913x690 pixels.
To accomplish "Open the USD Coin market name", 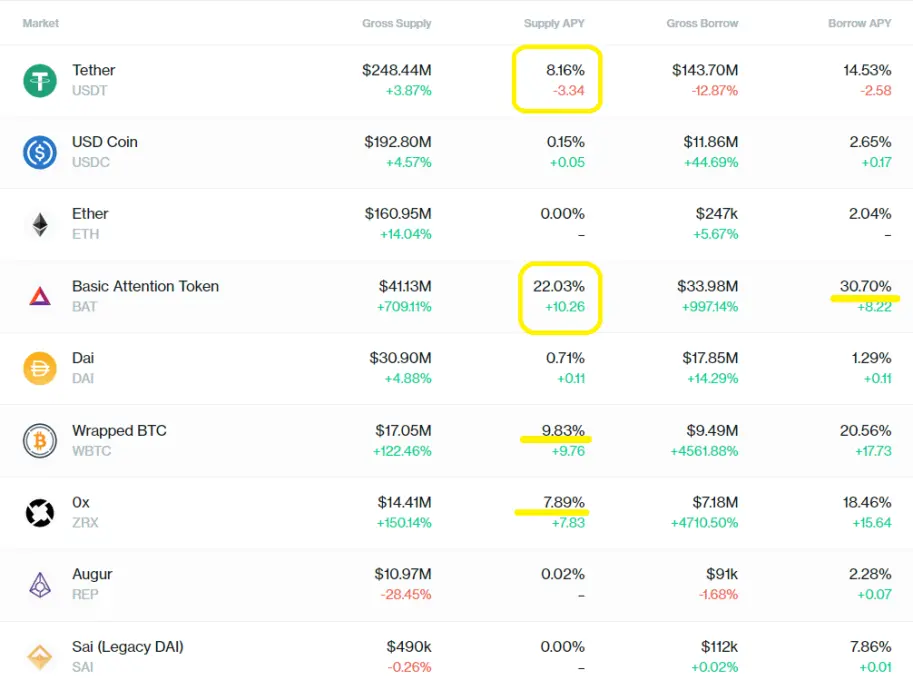I will (105, 142).
